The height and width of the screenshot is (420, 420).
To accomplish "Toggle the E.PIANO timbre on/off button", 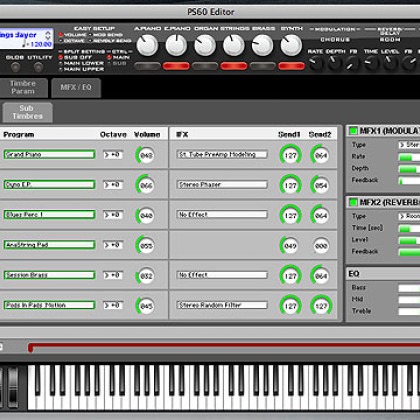I will [x=176, y=66].
